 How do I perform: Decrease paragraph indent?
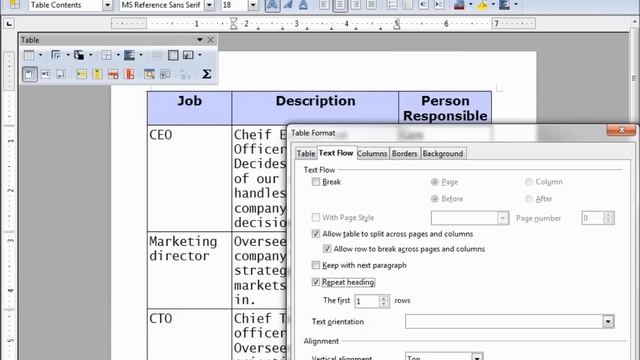423,5
